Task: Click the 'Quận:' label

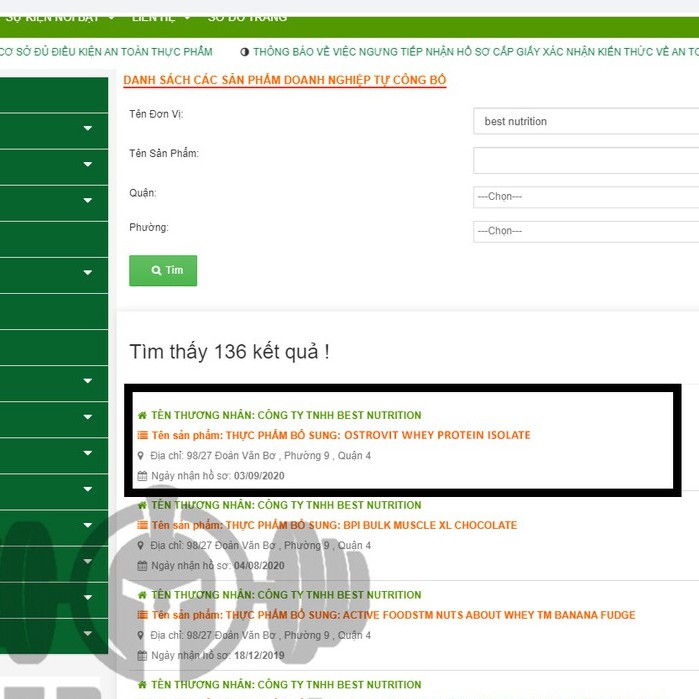Action: 143,193
